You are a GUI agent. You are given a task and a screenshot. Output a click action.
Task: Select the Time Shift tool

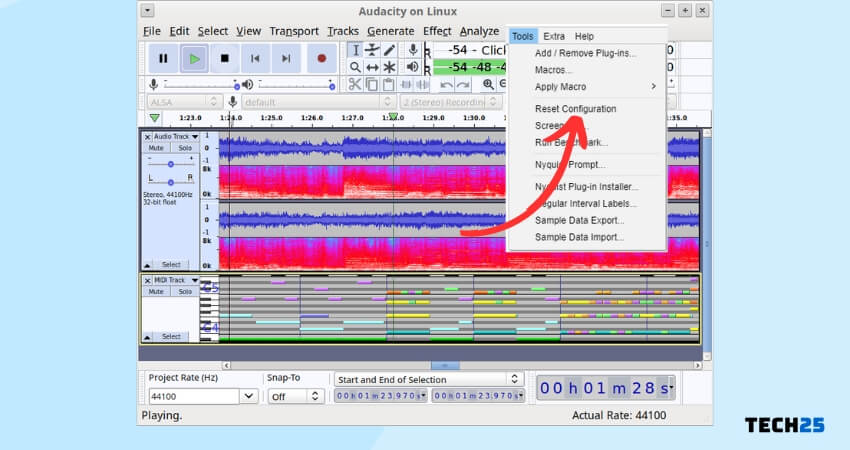click(x=372, y=67)
